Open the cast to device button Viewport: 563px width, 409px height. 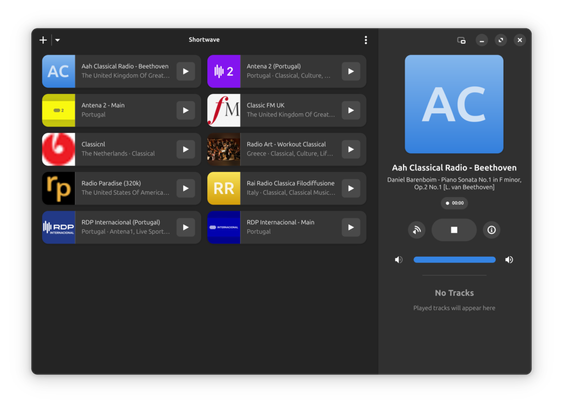click(417, 230)
